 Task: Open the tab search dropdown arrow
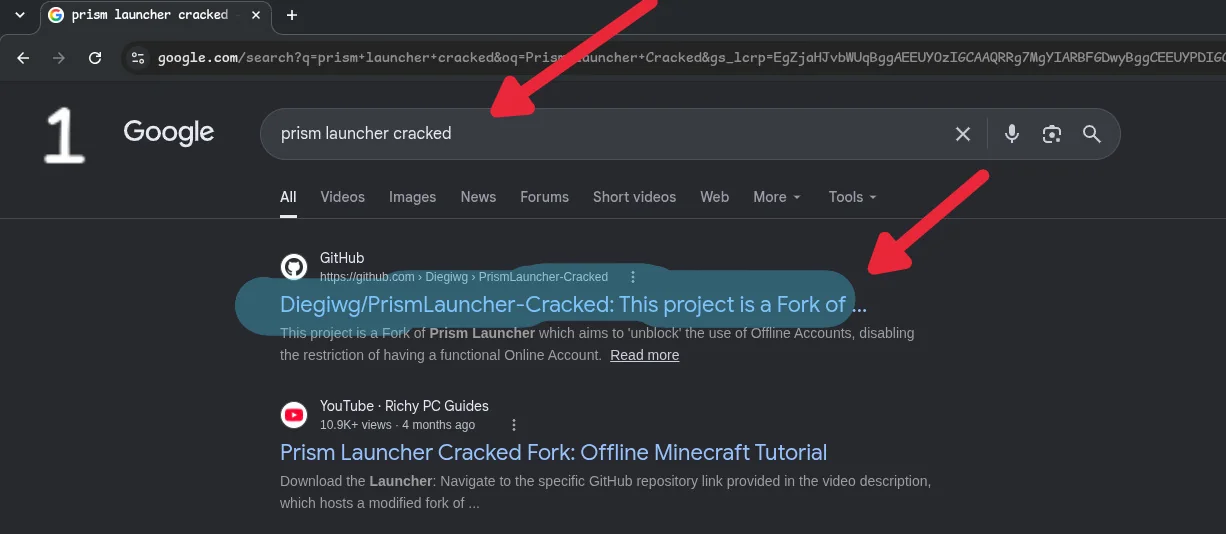point(20,15)
